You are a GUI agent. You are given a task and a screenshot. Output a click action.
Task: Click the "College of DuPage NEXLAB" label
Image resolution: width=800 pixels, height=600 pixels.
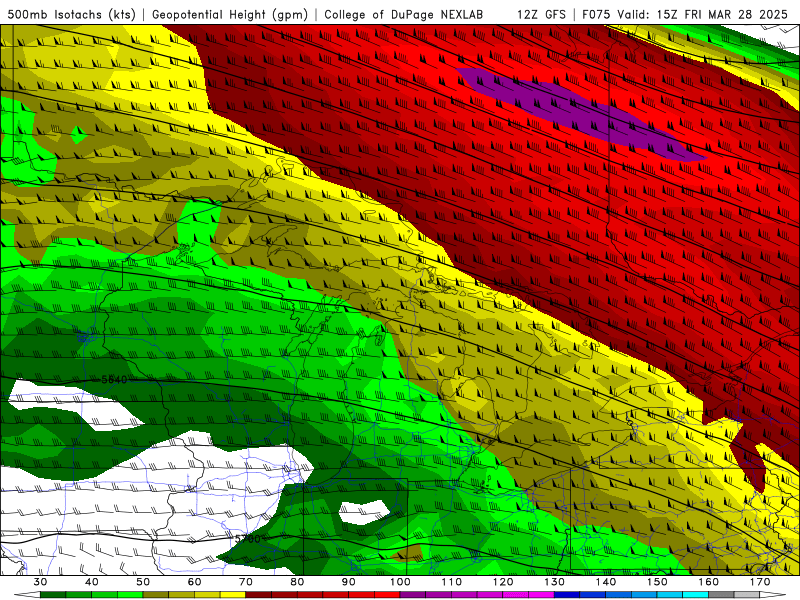coord(404,14)
